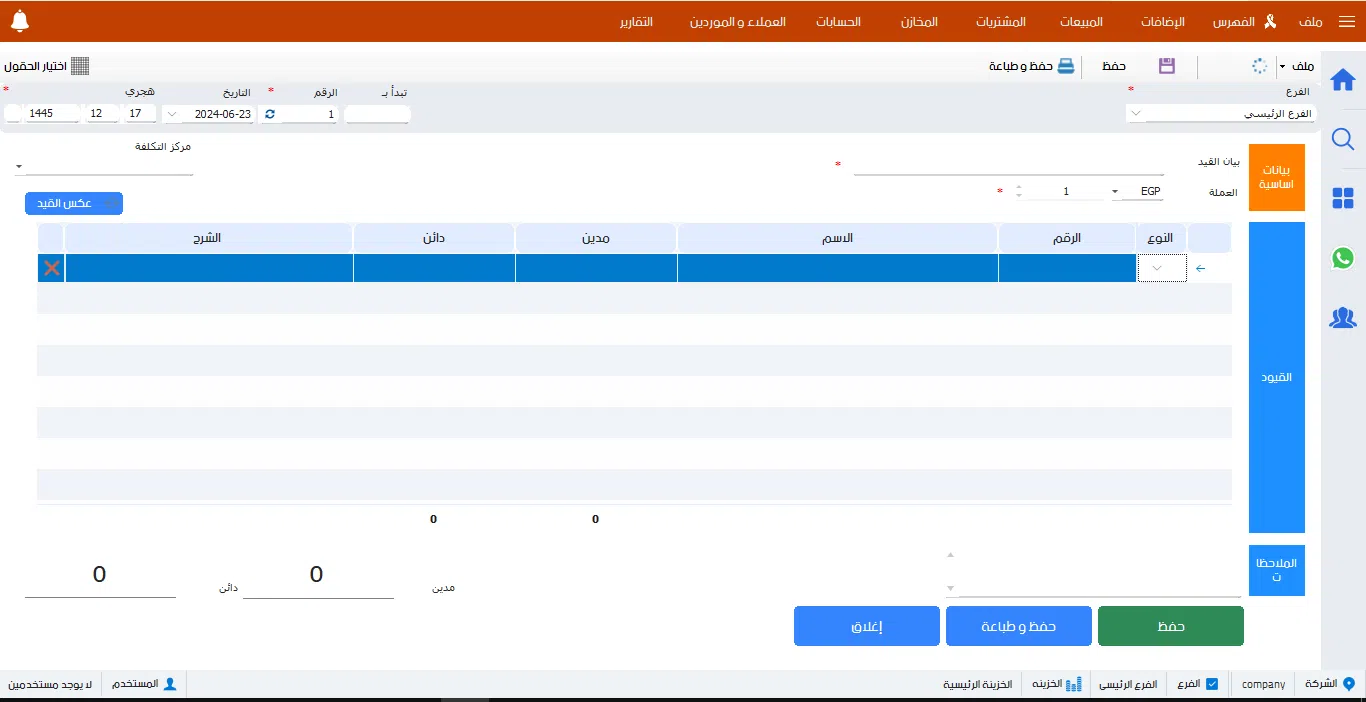
Task: Open the home icon in sidebar
Action: (1343, 80)
